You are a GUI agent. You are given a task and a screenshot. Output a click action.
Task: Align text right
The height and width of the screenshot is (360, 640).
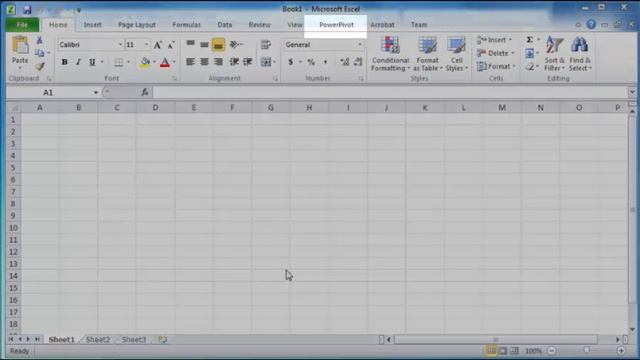click(x=218, y=62)
